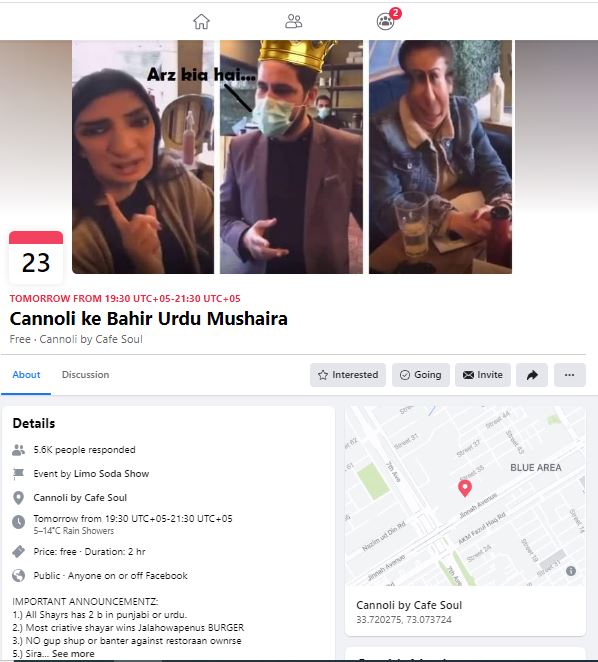
Task: Mark yourself as Interested in event
Action: [x=348, y=375]
